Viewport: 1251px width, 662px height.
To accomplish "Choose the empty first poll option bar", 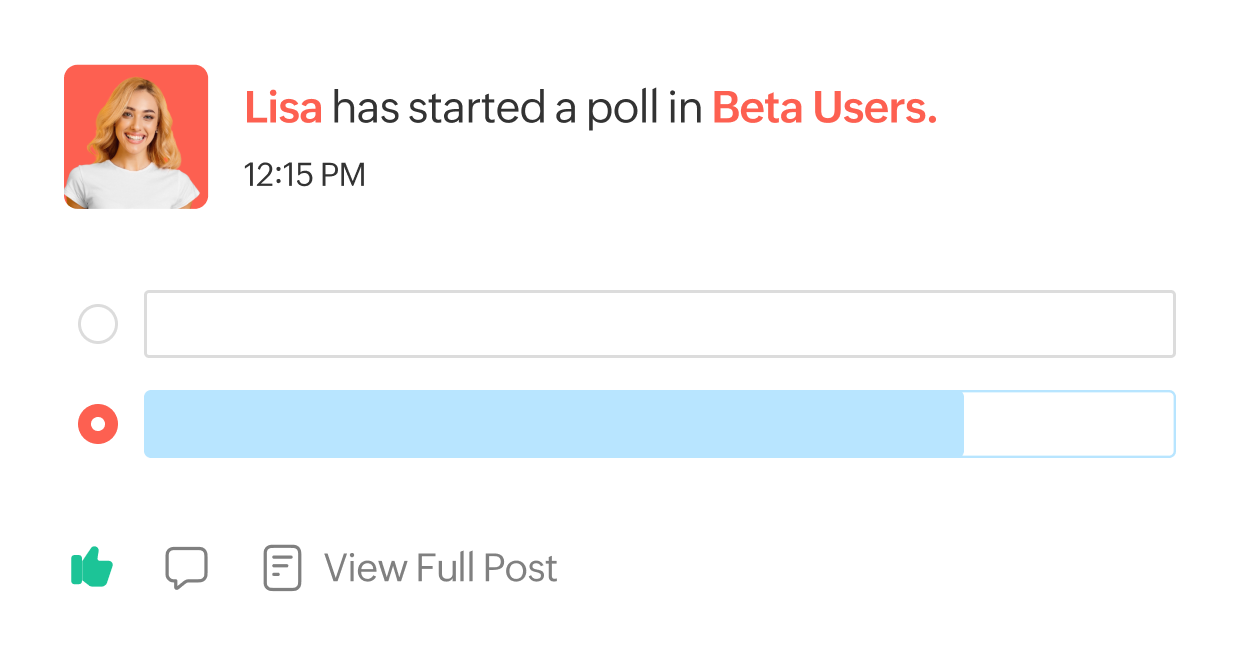I will click(660, 324).
